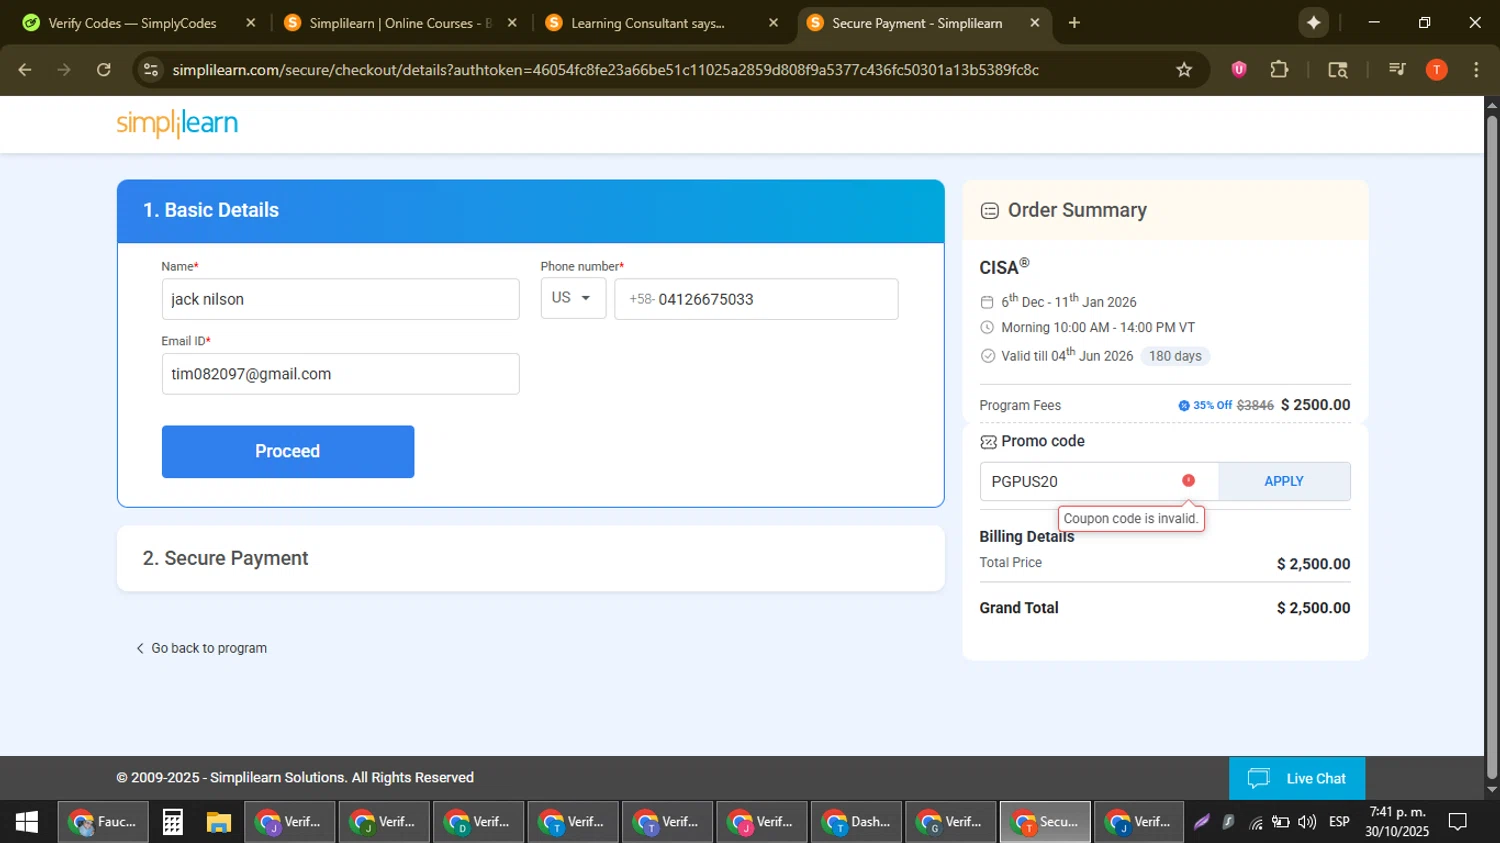
Task: Expand the 2. Secure Payment section
Action: (530, 558)
